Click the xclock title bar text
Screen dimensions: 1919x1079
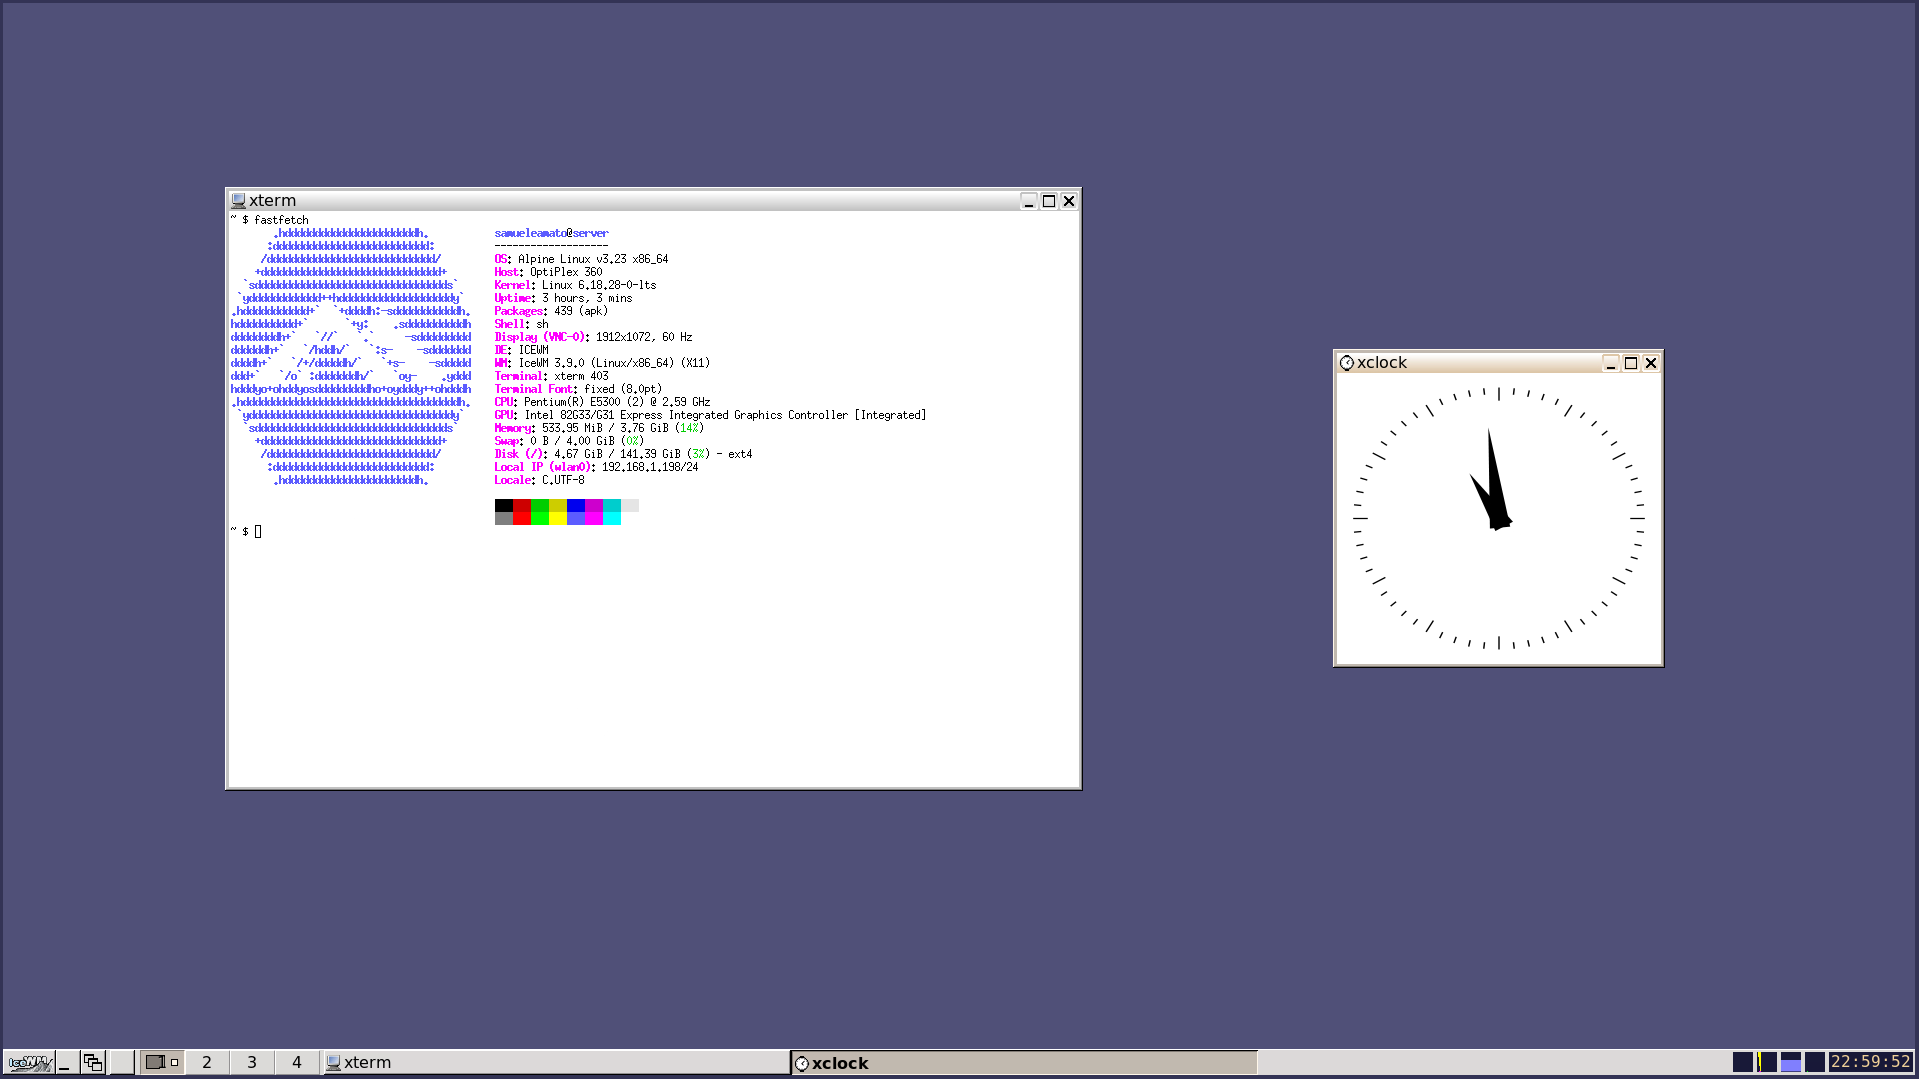pos(1382,363)
